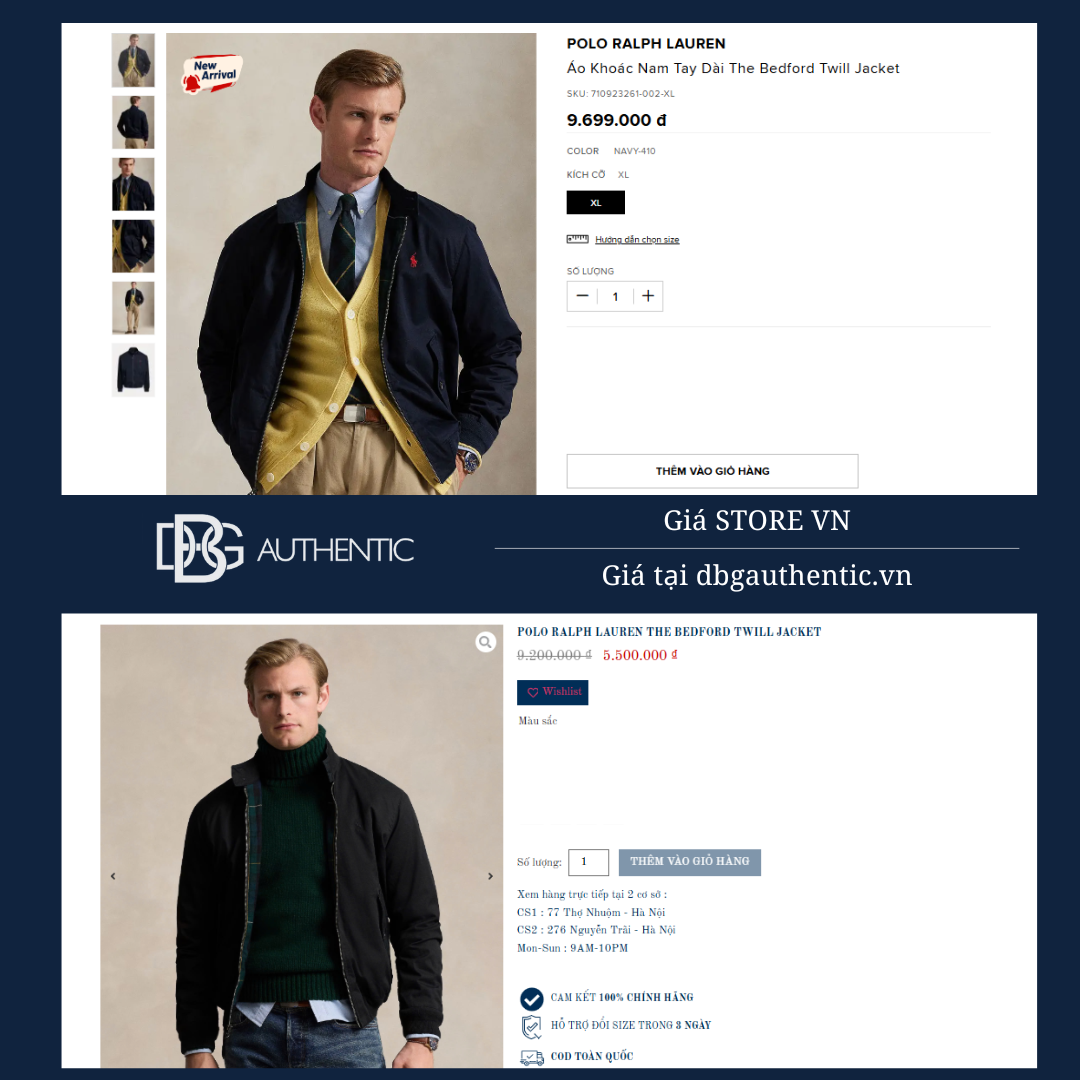Click the ruler size guide icon
Viewport: 1080px width, 1080px height.
tap(577, 239)
